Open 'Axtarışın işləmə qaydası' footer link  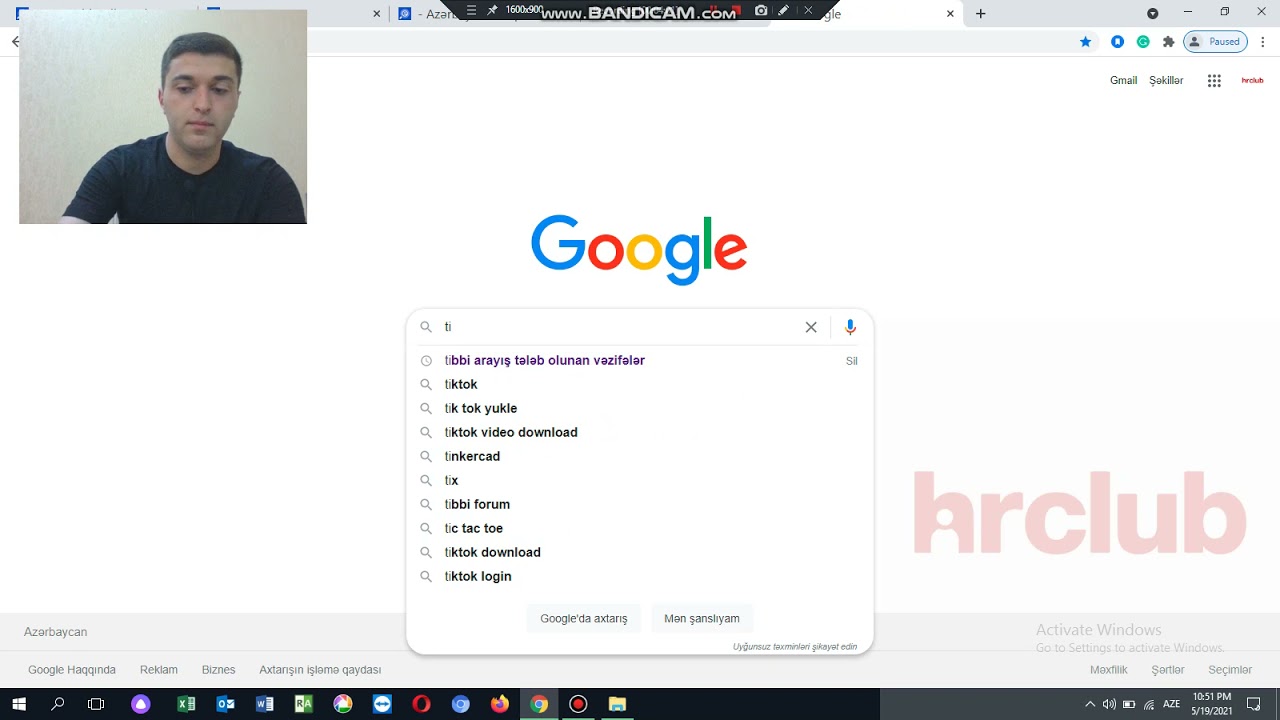click(320, 670)
